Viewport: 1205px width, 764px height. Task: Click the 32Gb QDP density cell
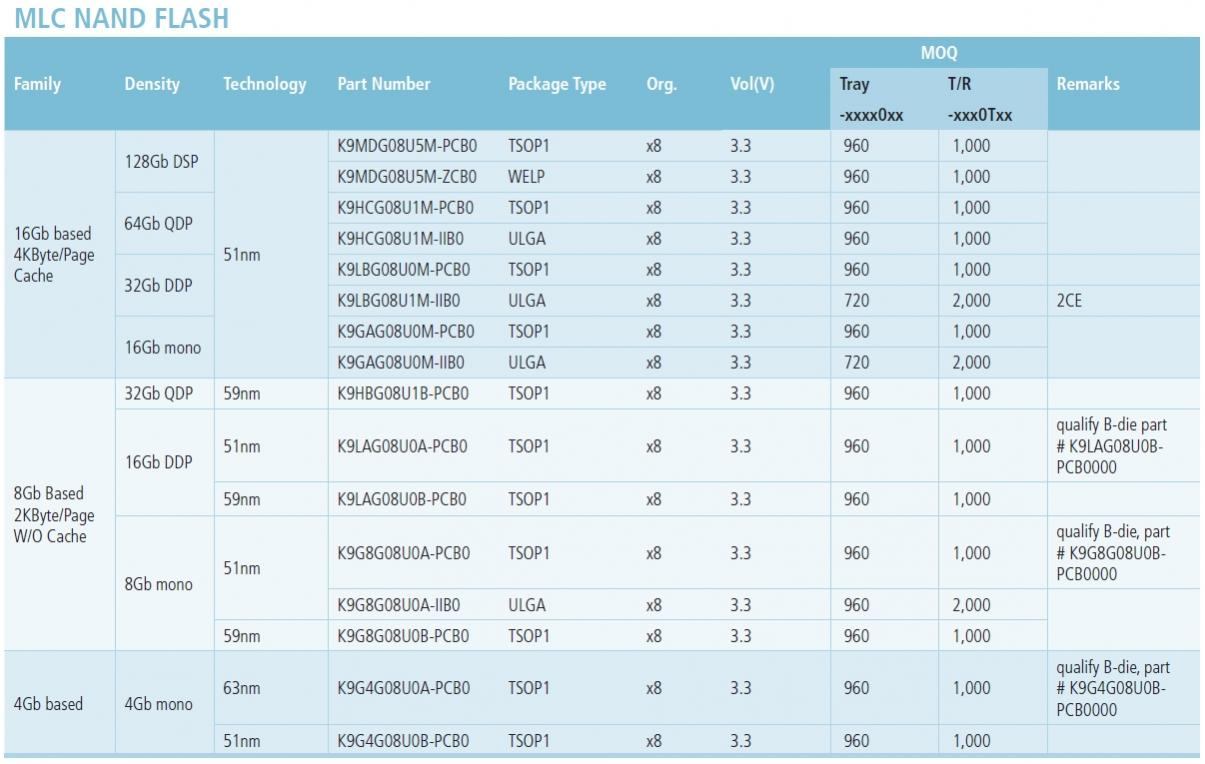click(x=158, y=393)
